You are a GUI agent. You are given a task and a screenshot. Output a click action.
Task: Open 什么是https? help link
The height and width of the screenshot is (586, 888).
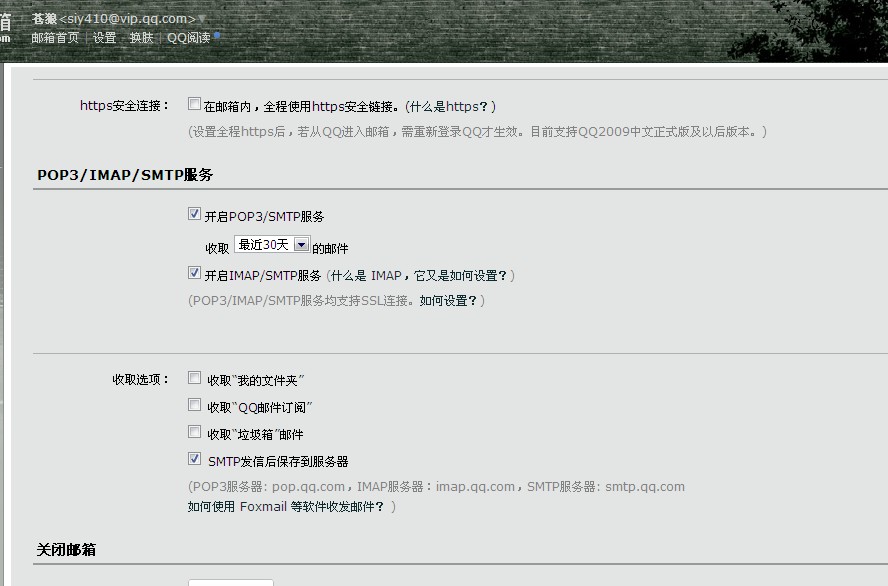click(x=449, y=106)
